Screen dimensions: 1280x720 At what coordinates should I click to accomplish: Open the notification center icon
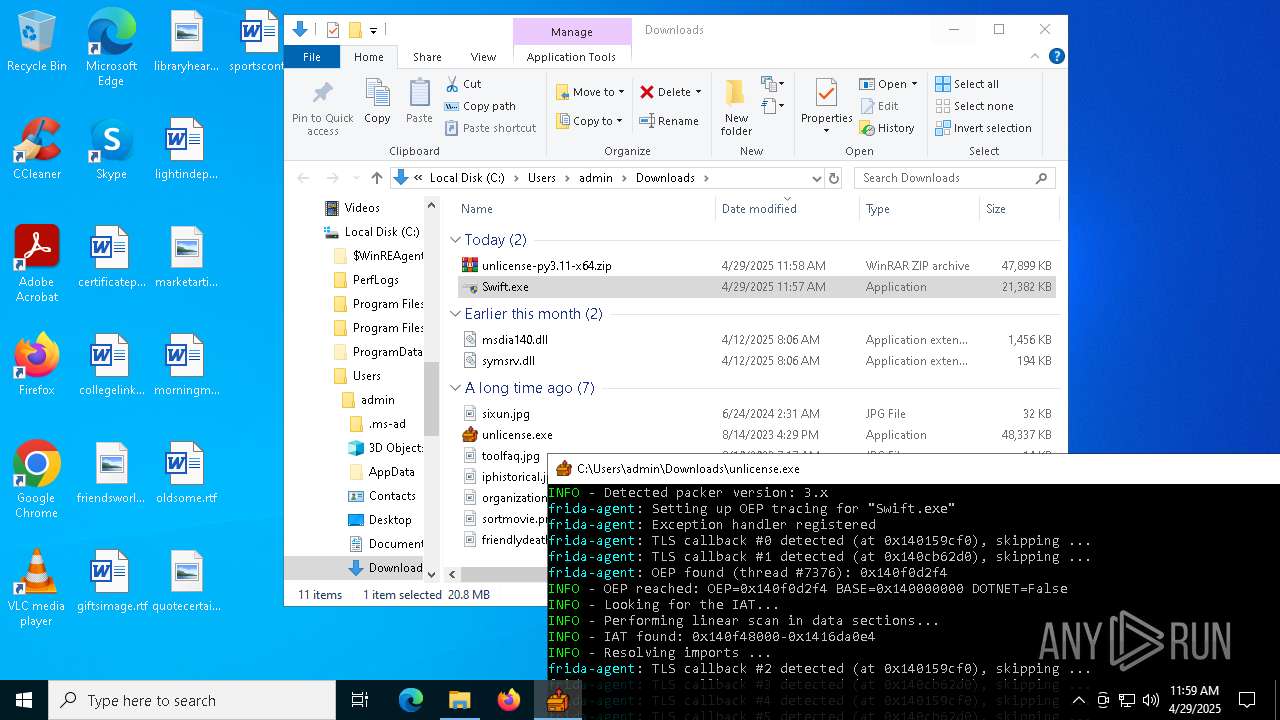point(1247,700)
